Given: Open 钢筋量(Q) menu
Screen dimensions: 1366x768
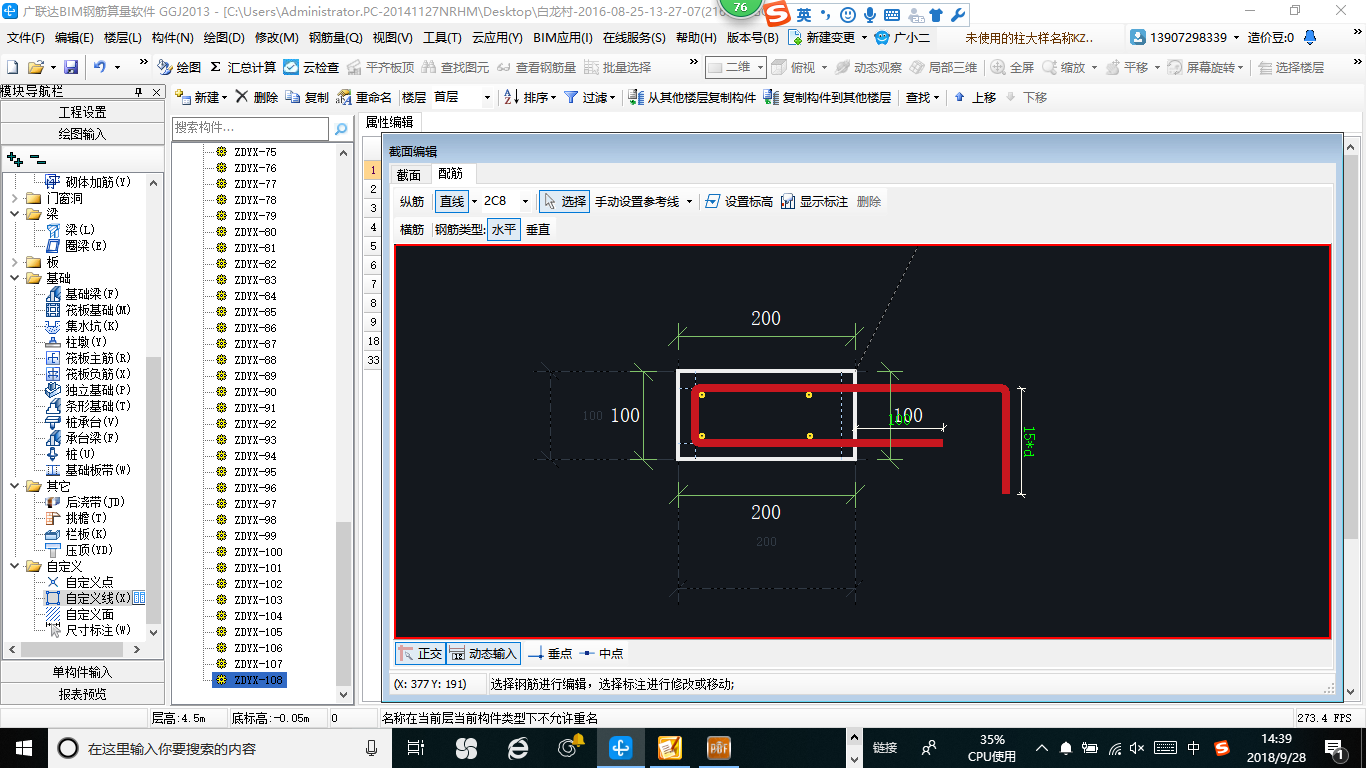Looking at the screenshot, I should tap(335, 38).
